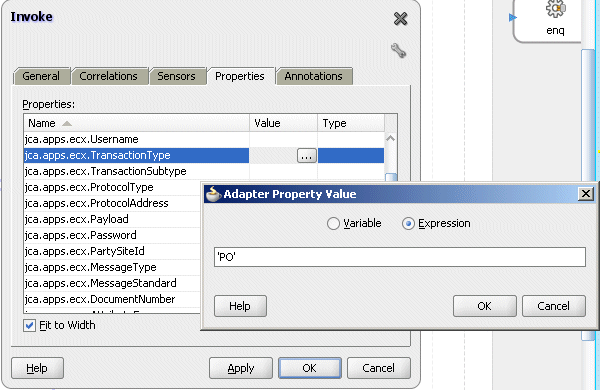Click OK in the Invoke dialog
Viewport: 600px width, 390px height.
tap(310, 368)
